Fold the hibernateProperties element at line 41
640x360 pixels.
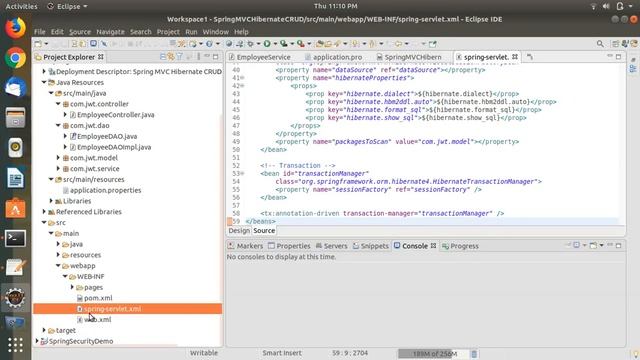coord(242,78)
